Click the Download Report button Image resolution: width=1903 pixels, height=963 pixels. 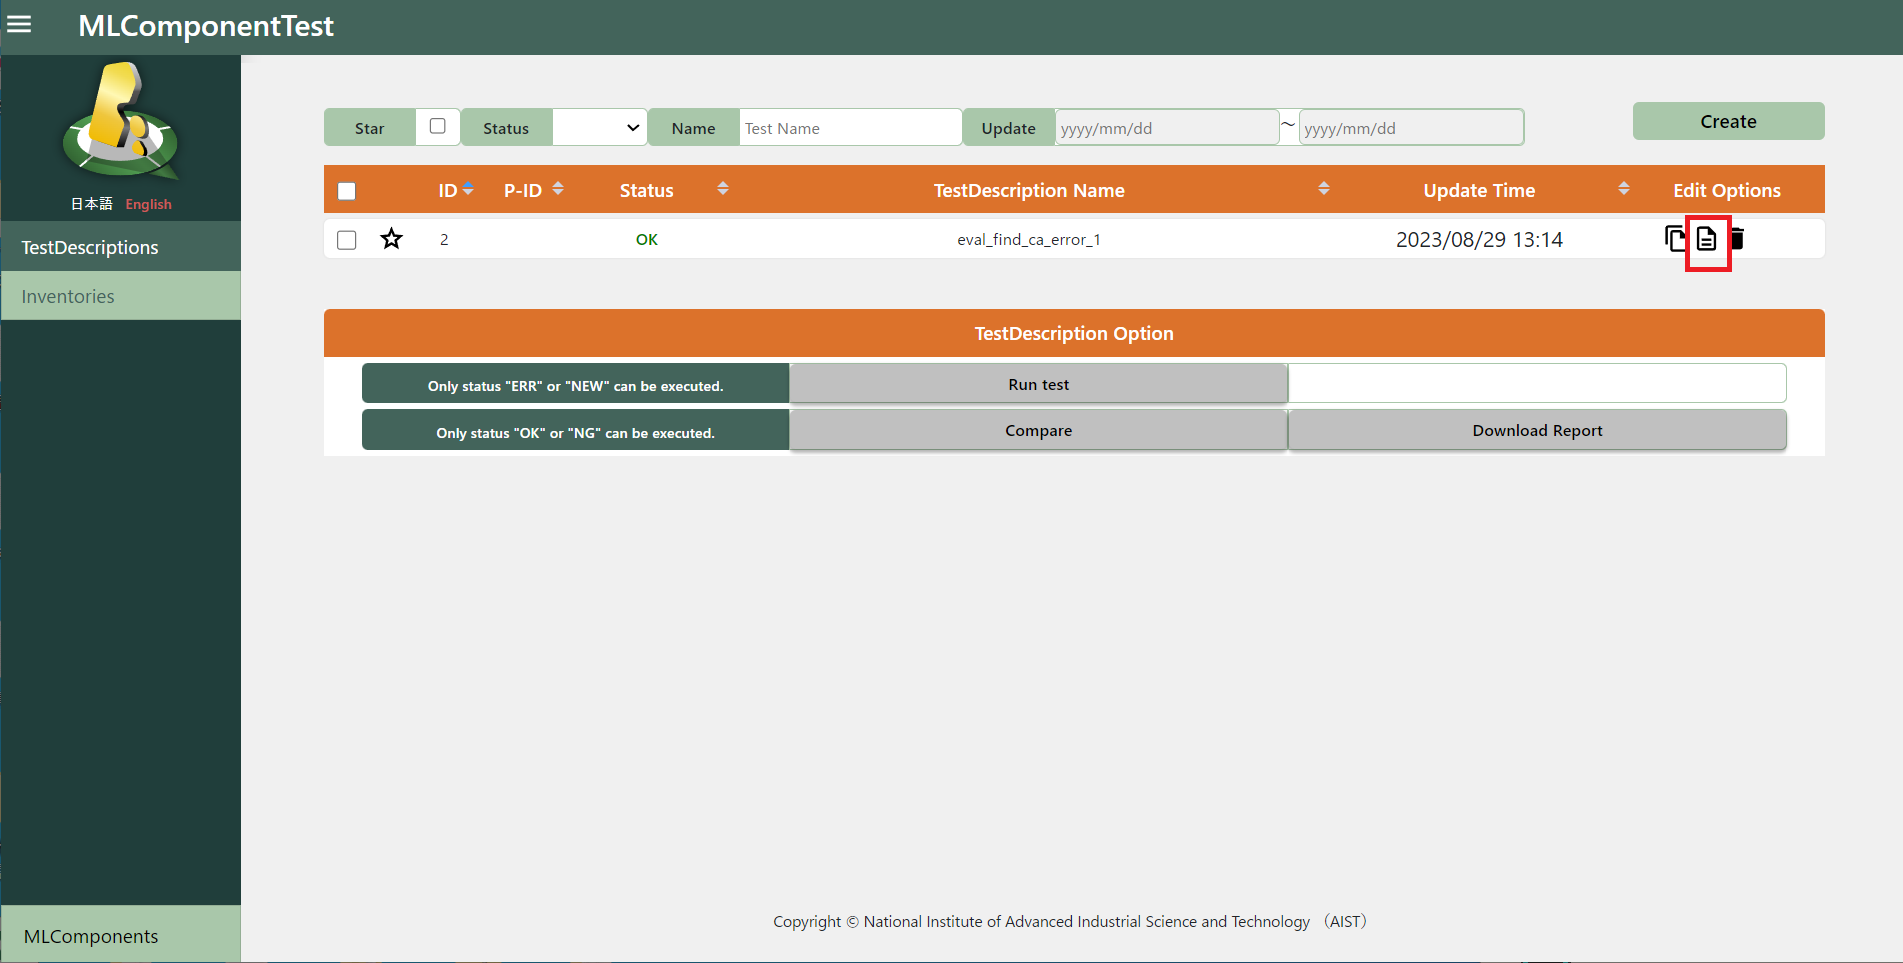point(1536,430)
